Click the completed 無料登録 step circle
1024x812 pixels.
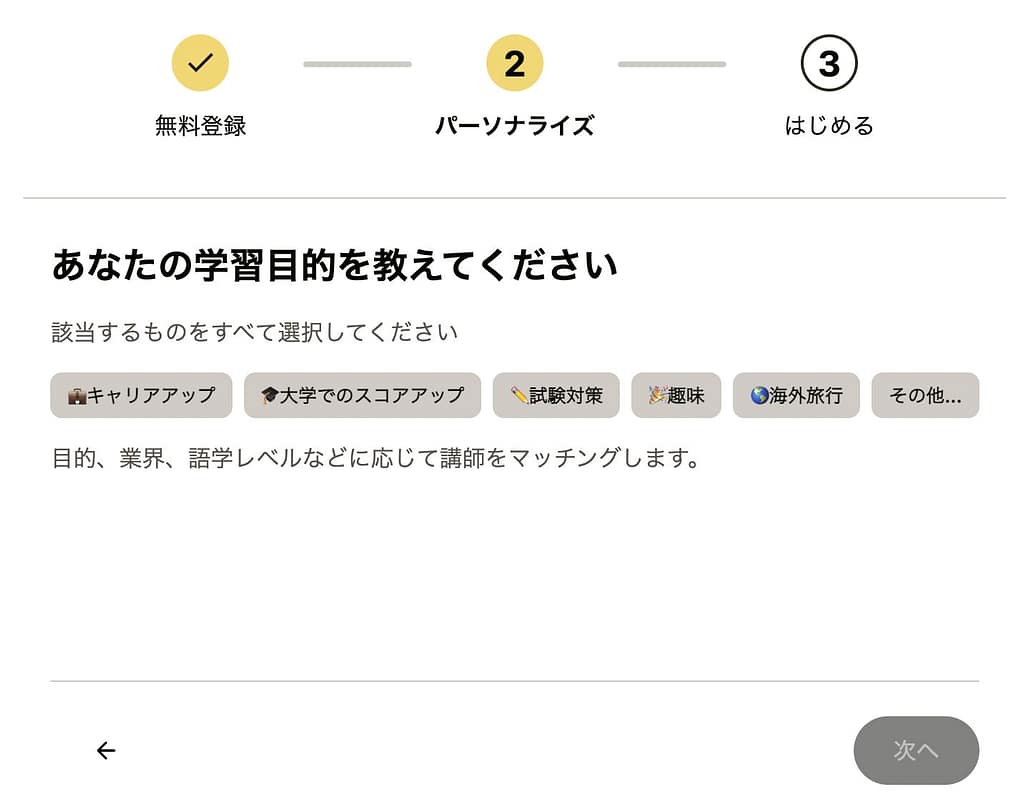coord(200,62)
